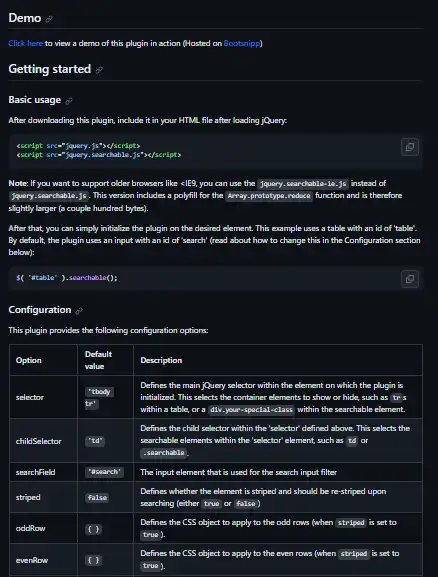This screenshot has height=577, width=438.
Task: Copy the script tags code block
Action: pyautogui.click(x=410, y=147)
